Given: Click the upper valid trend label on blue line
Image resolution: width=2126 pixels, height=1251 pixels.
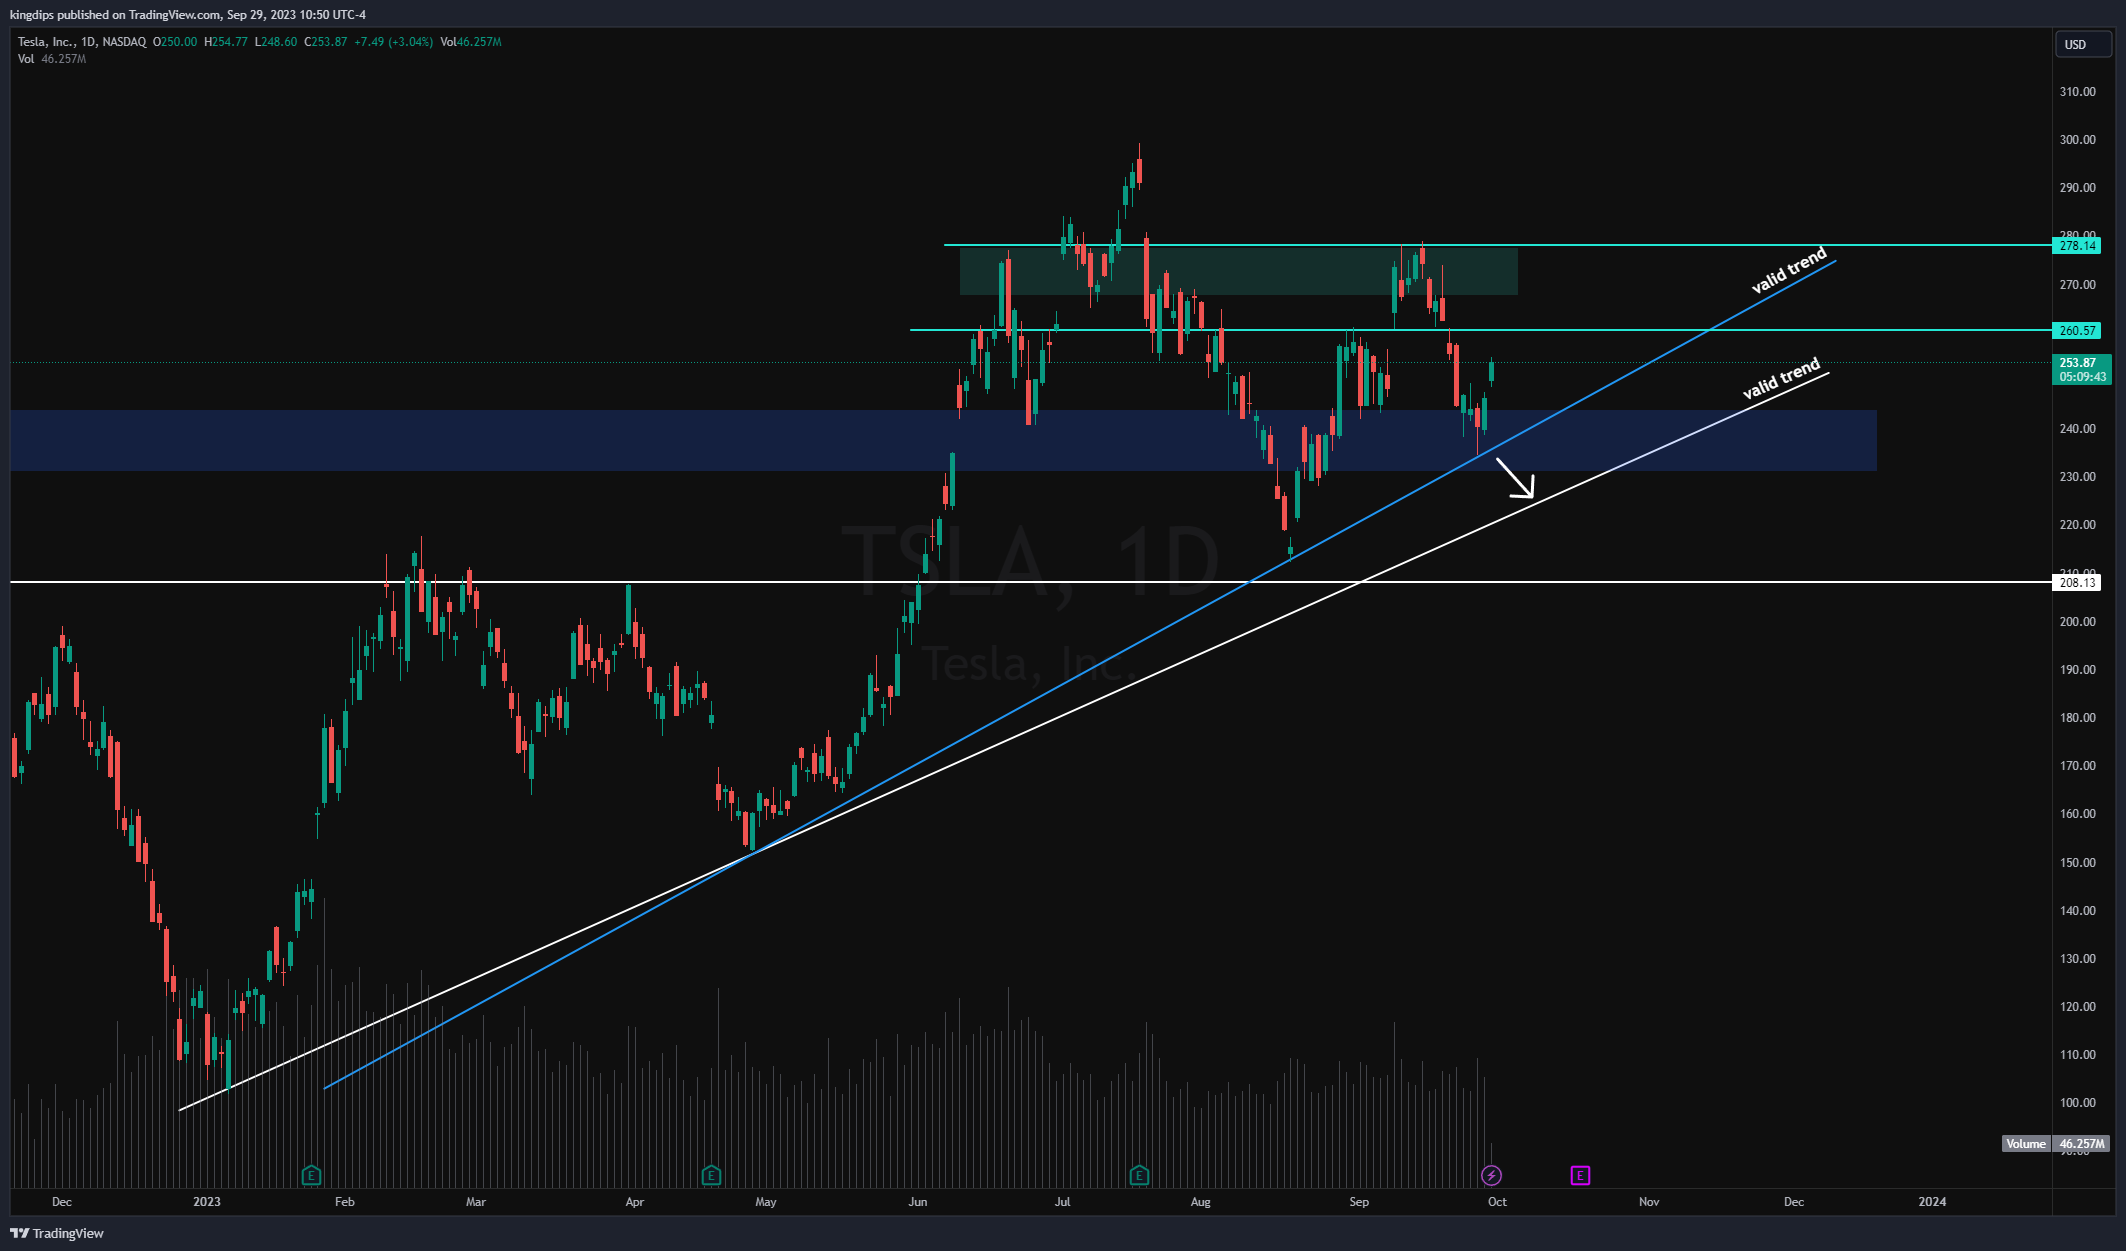Looking at the screenshot, I should [x=1789, y=270].
